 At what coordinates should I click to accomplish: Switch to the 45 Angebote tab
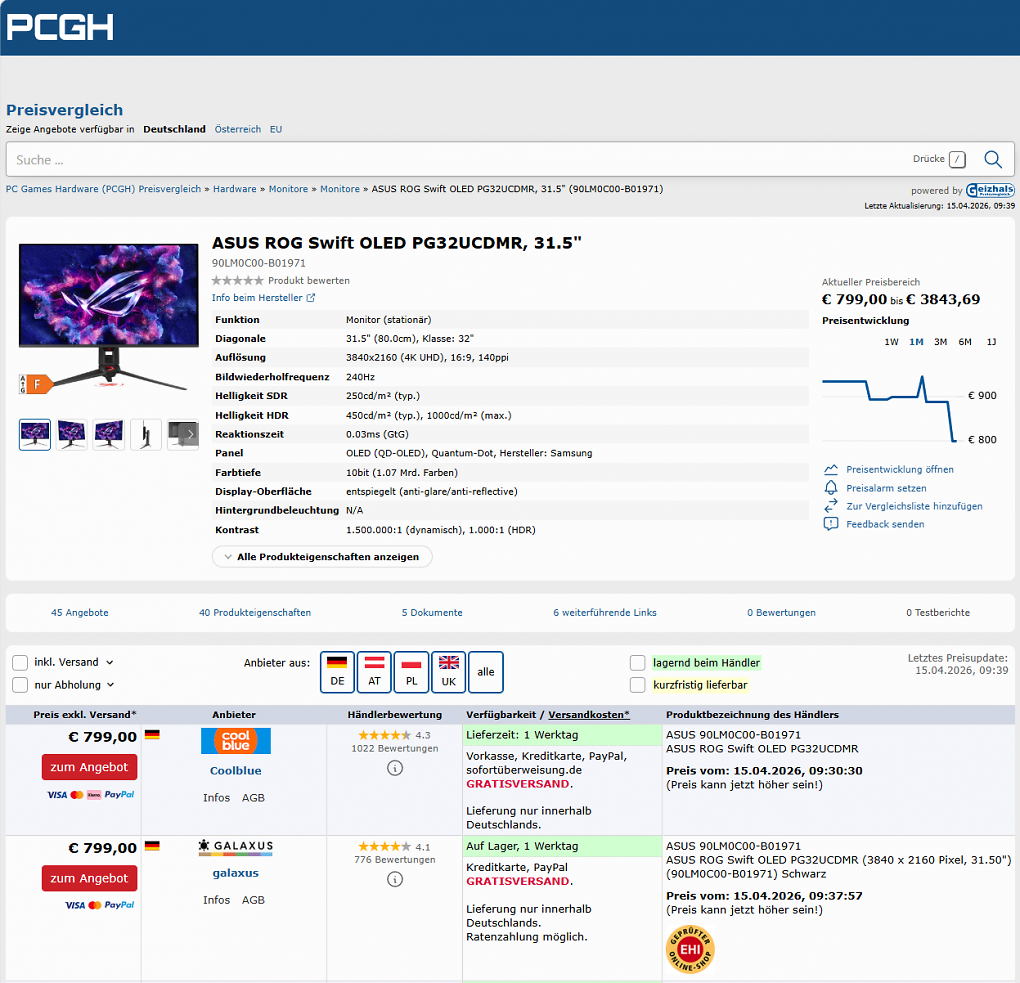click(x=80, y=613)
